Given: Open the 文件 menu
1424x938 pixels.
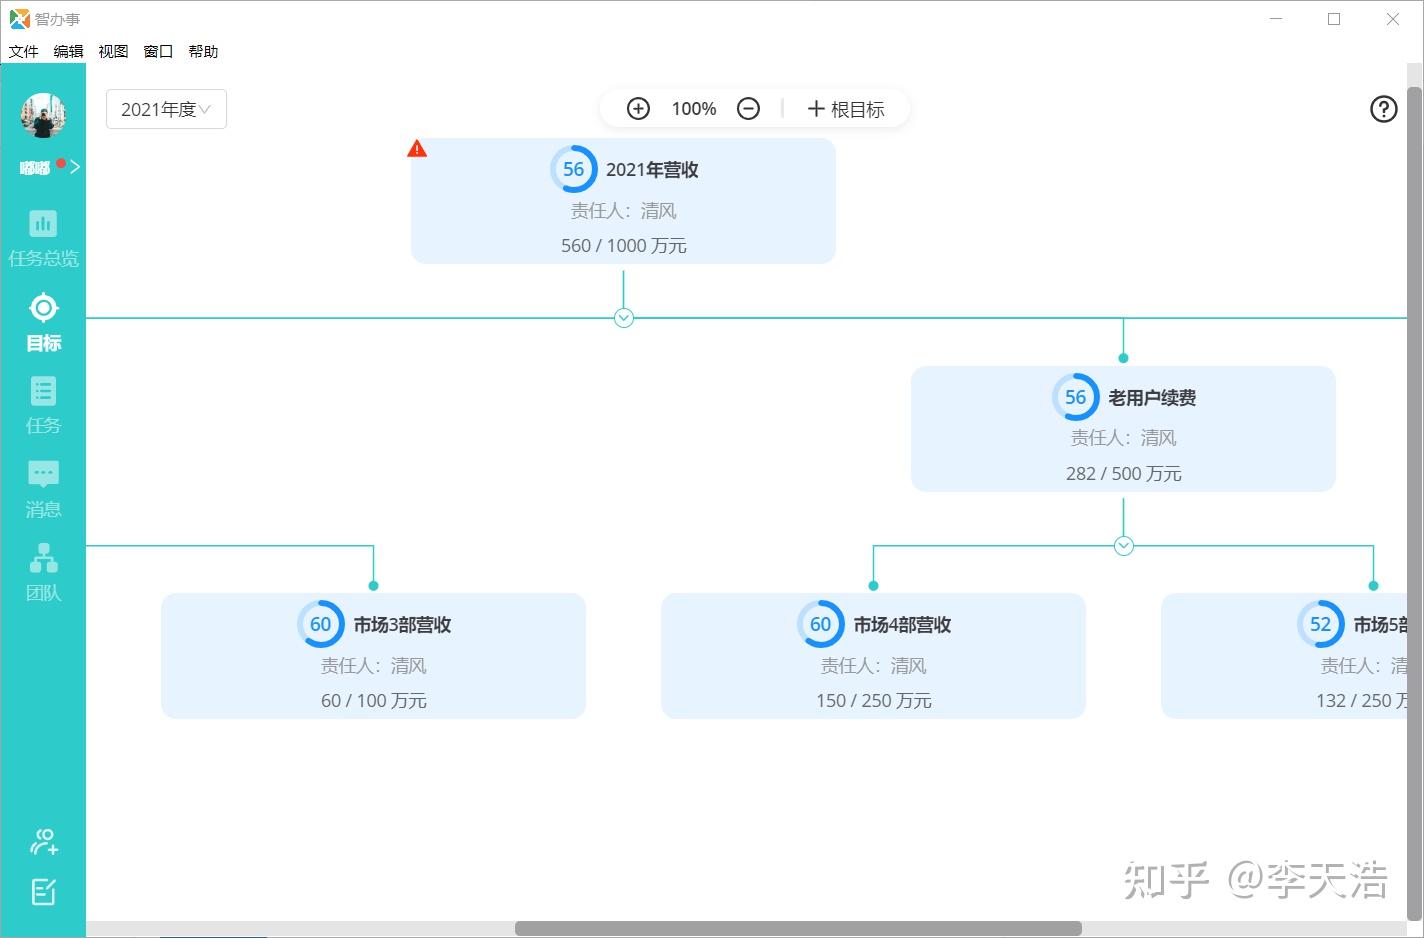Looking at the screenshot, I should coord(23,51).
